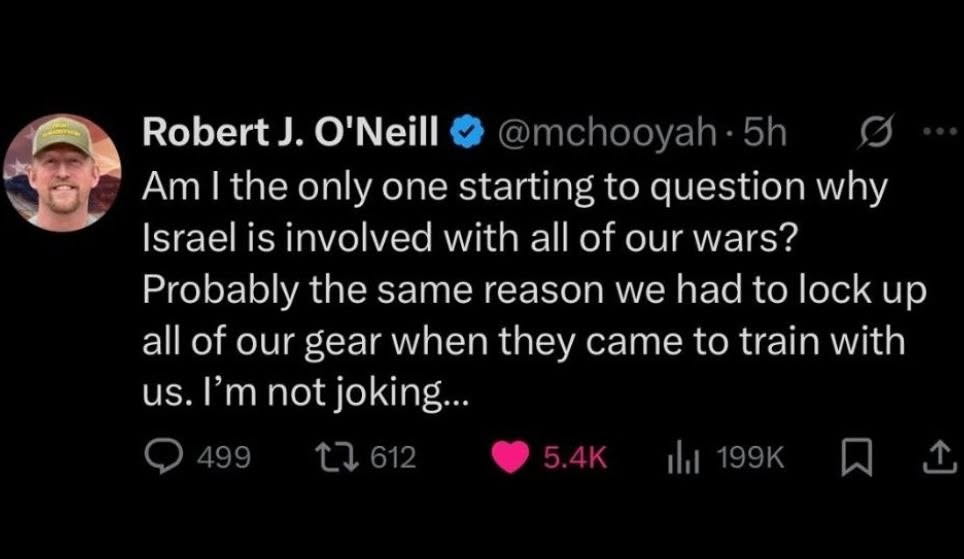This screenshot has height=559, width=964.
Task: Click the 612 reposts count
Action: pyautogui.click(x=393, y=458)
